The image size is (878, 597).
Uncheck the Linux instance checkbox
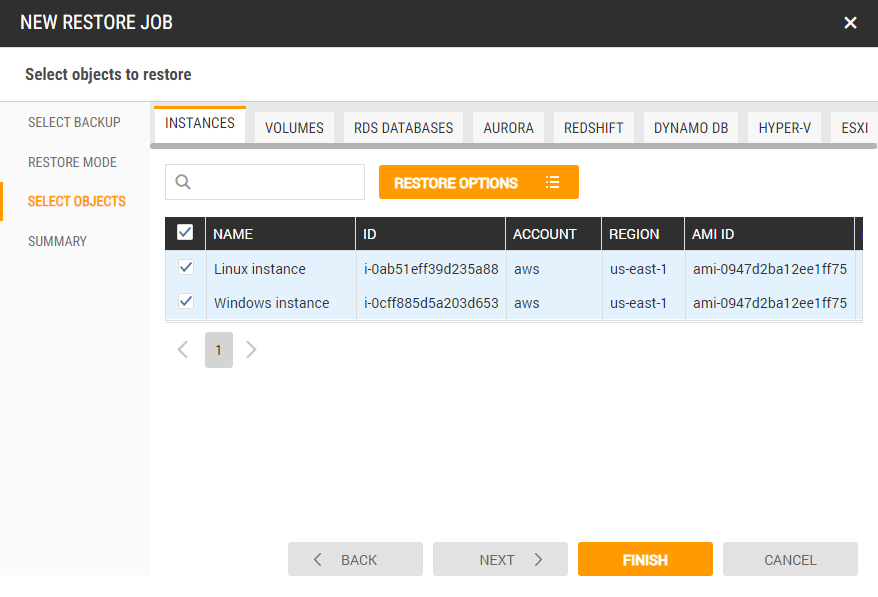[185, 268]
